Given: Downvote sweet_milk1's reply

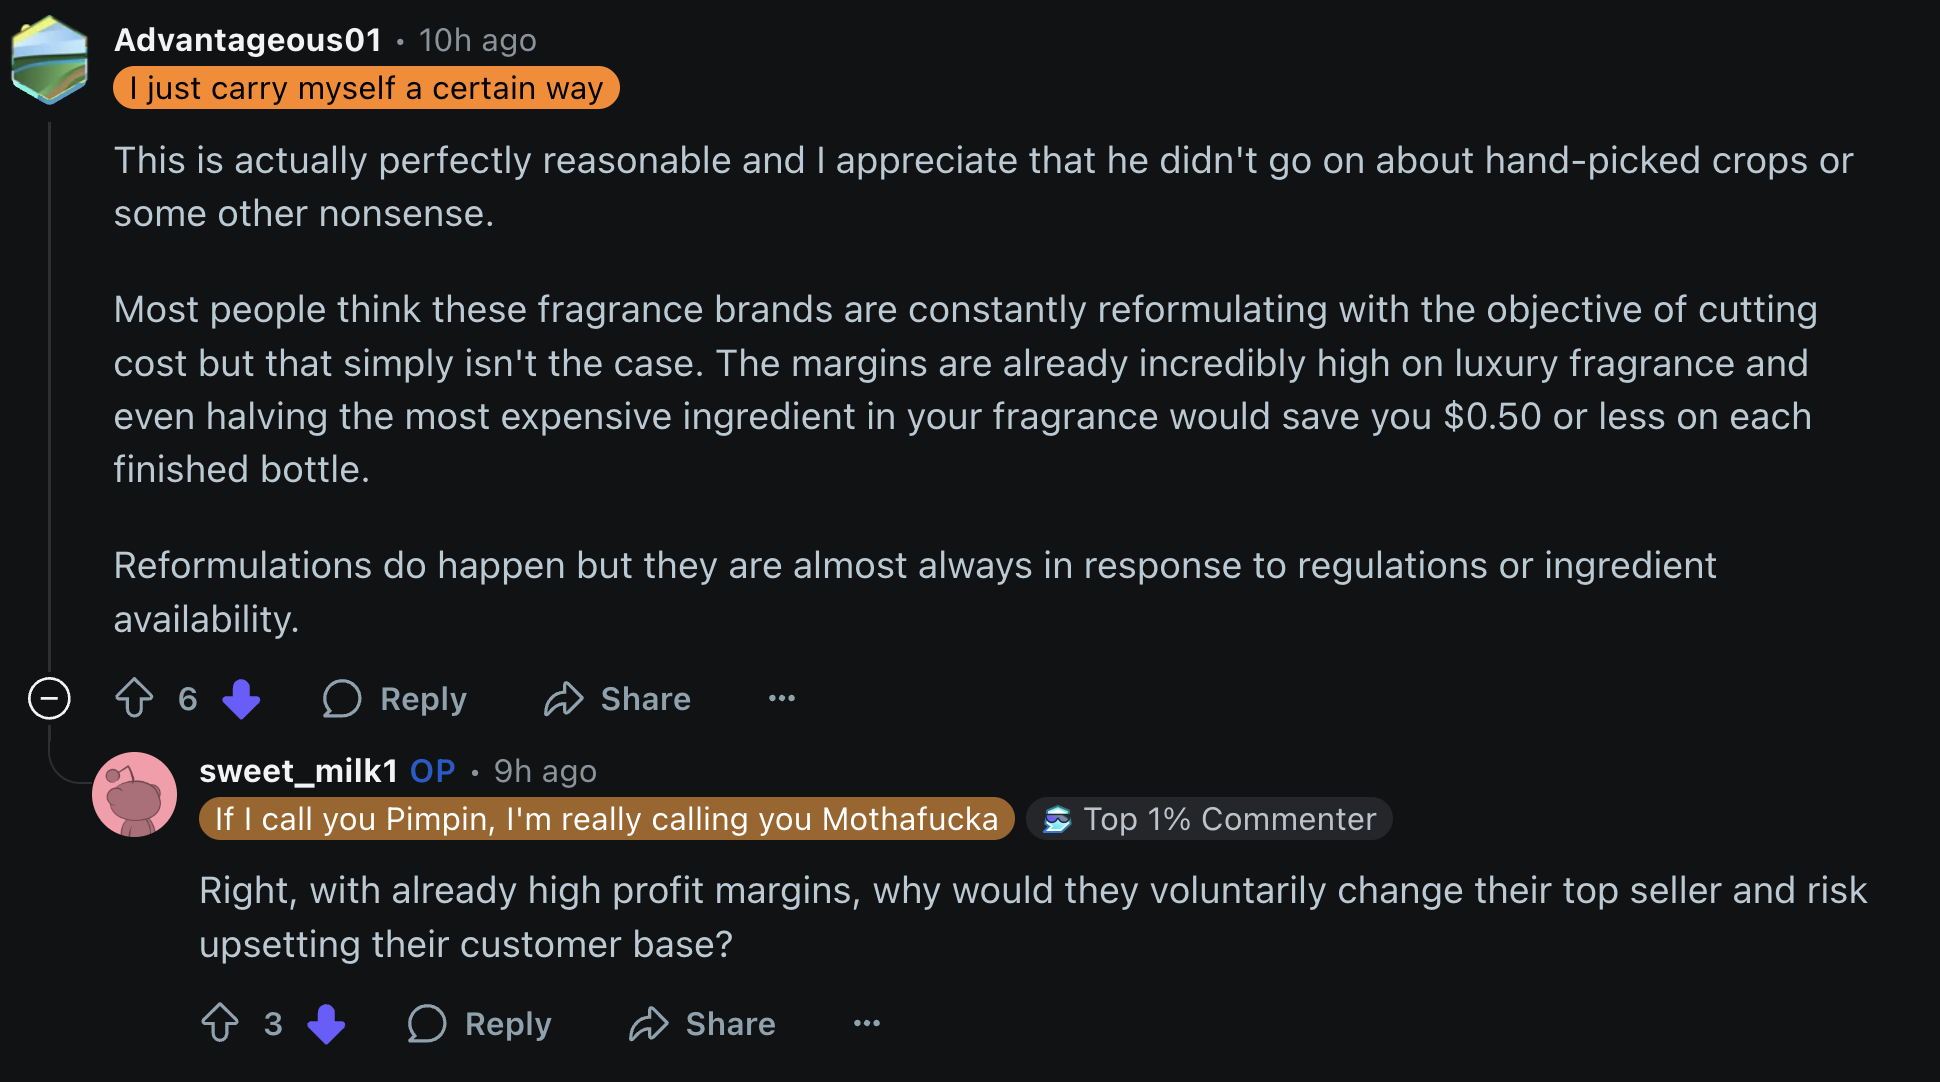Looking at the screenshot, I should pos(326,1023).
